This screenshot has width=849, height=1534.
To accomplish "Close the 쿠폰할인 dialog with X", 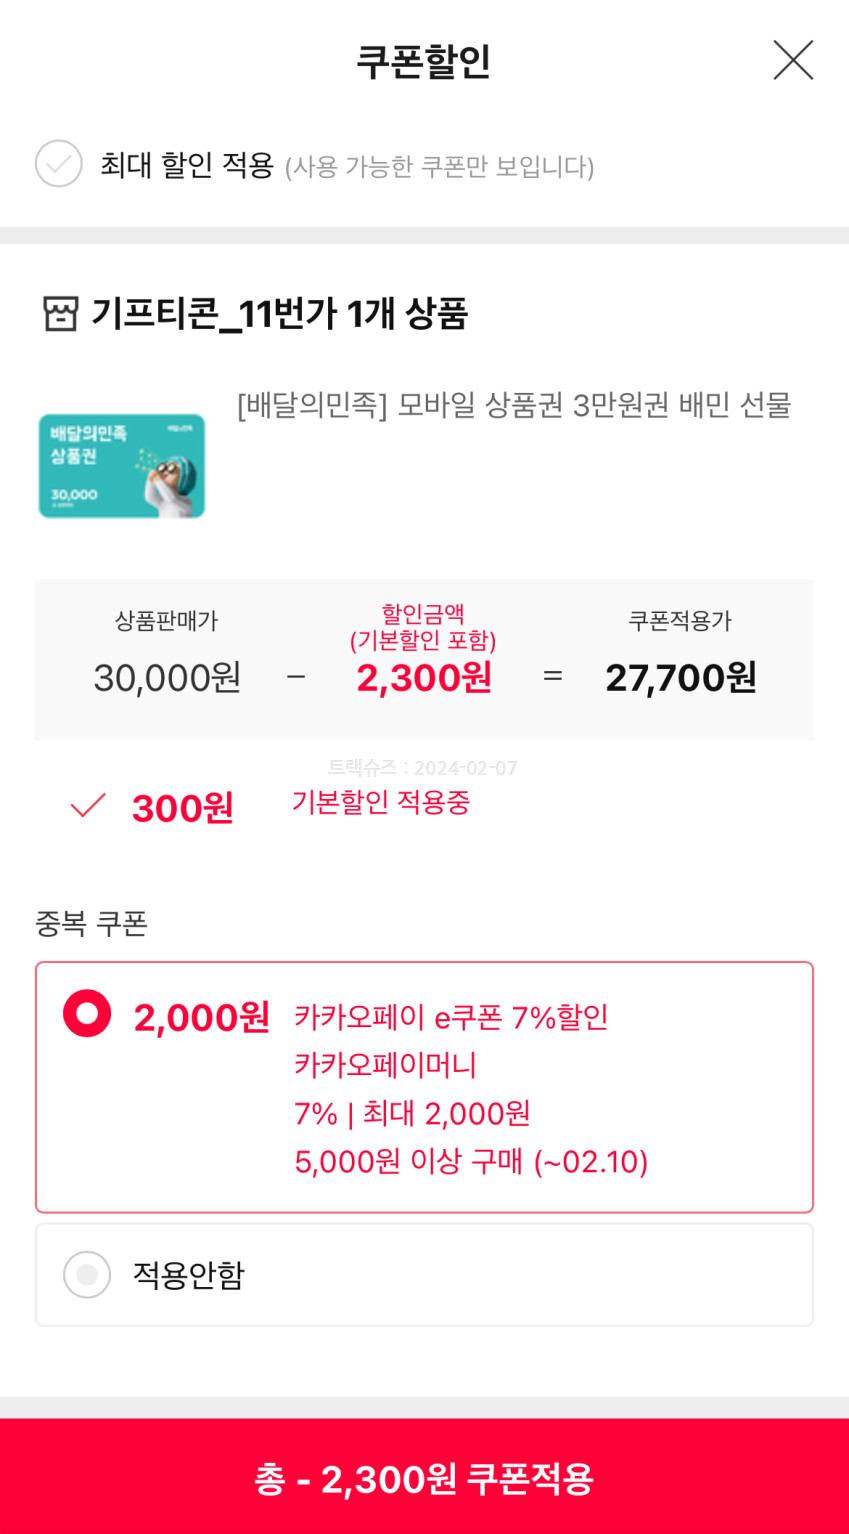I will coord(793,60).
